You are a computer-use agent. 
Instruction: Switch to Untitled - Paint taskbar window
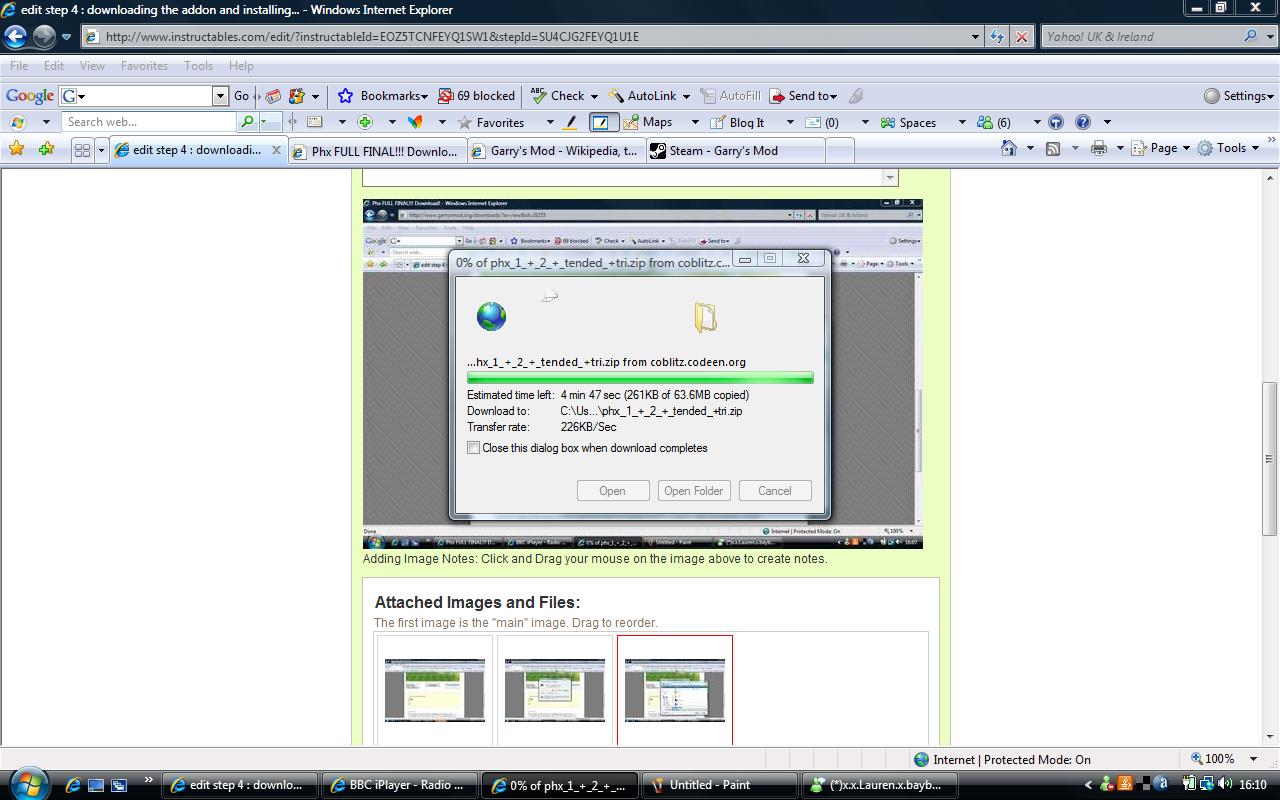pyautogui.click(x=719, y=785)
